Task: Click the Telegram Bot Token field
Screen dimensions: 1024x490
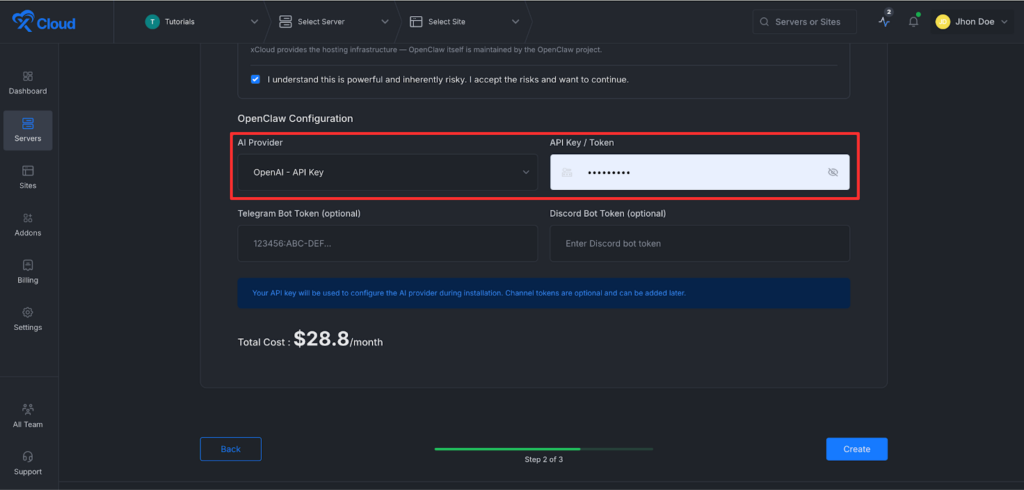Action: pyautogui.click(x=387, y=243)
